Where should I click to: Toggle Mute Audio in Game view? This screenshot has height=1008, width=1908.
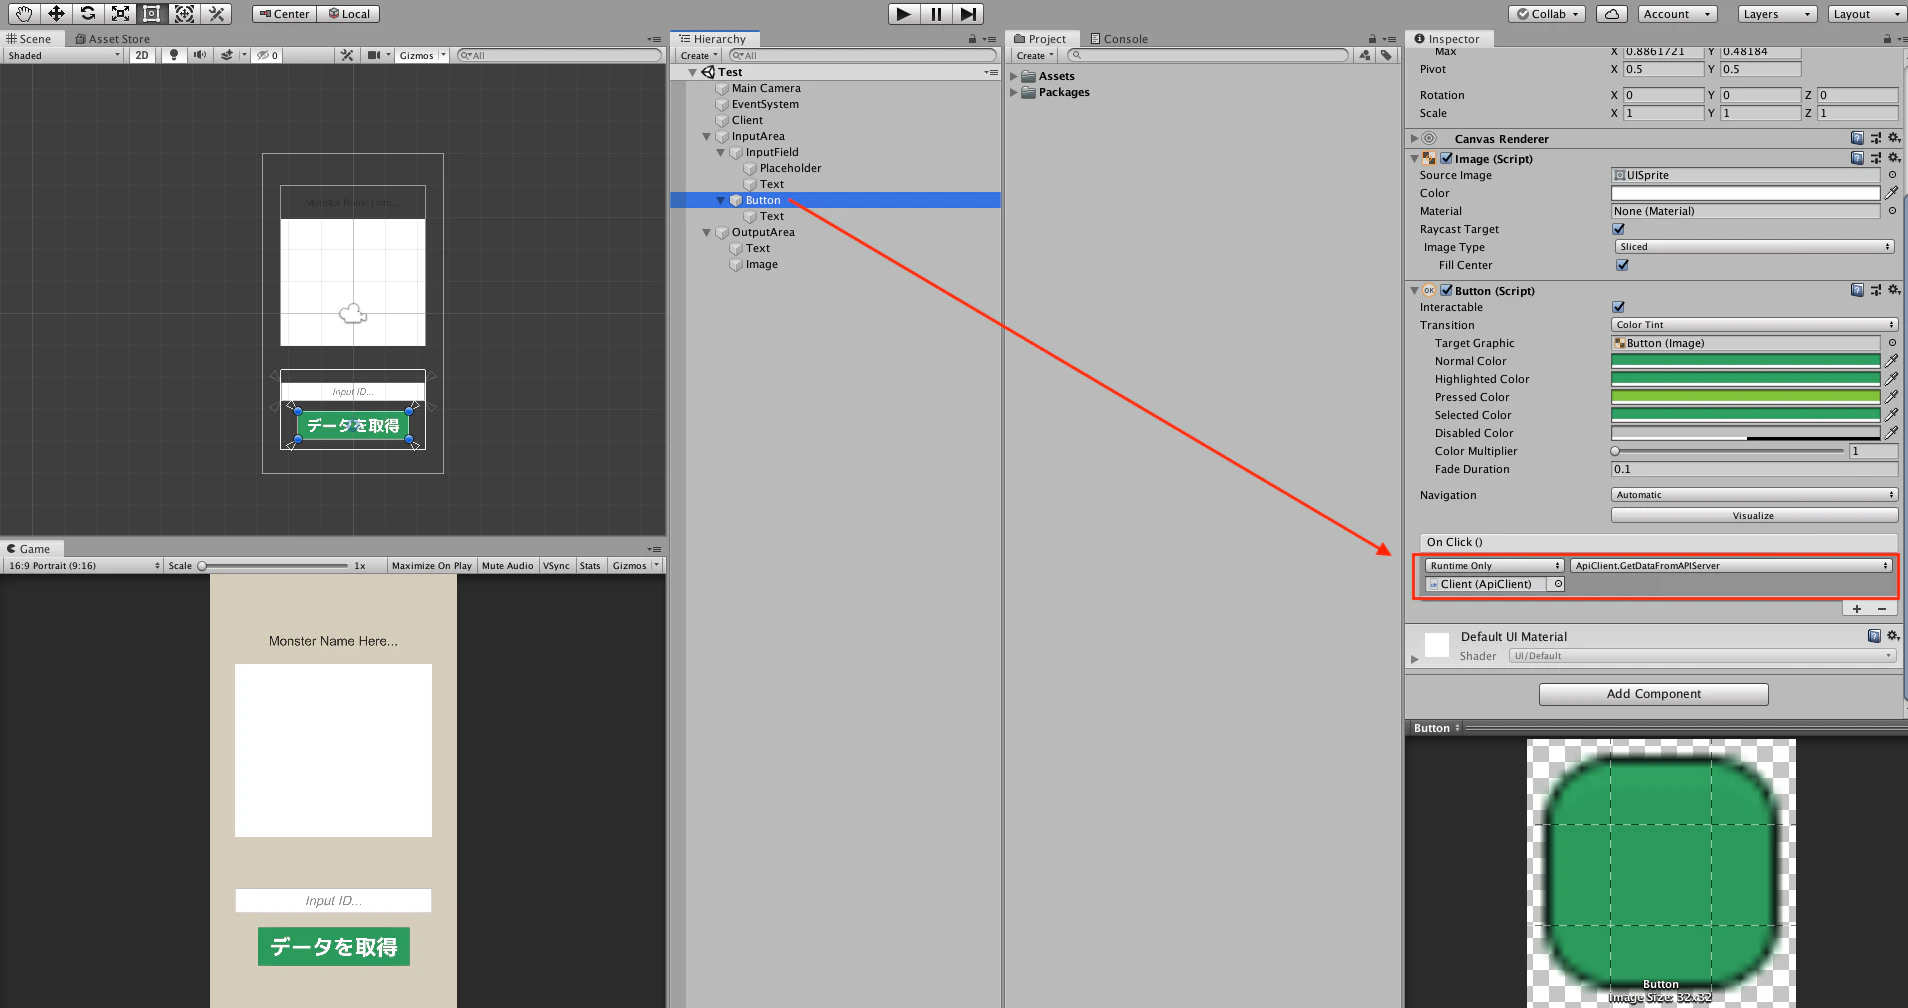point(507,566)
